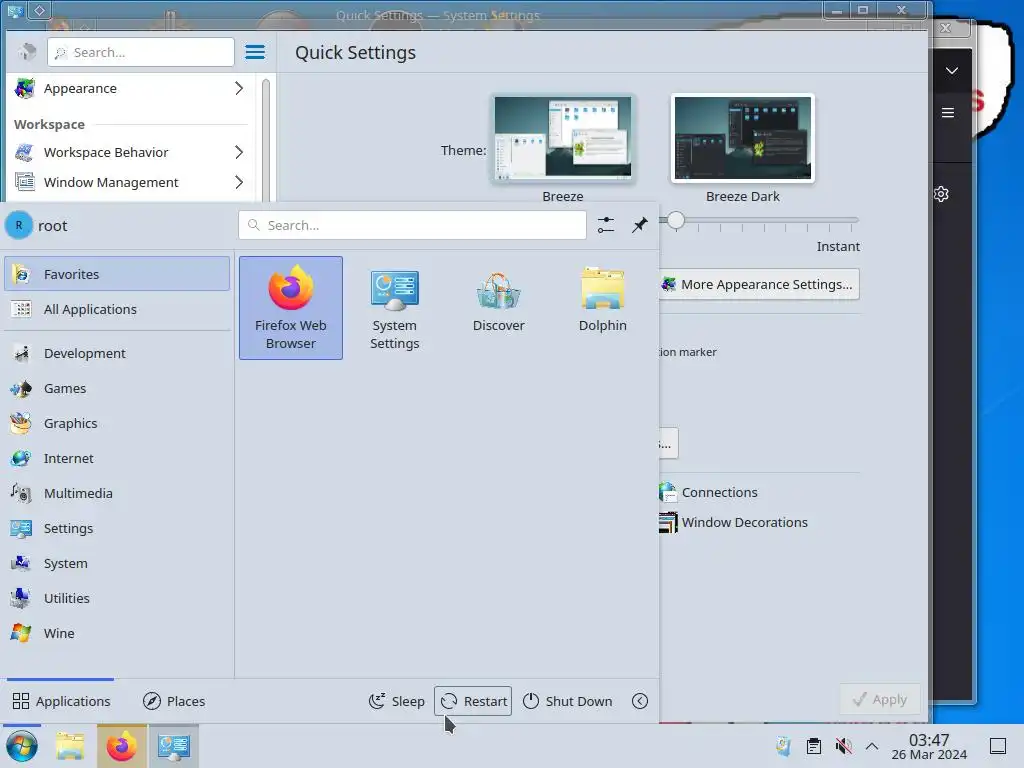
Task: Expand the dropdown chevron in background window
Action: [952, 71]
